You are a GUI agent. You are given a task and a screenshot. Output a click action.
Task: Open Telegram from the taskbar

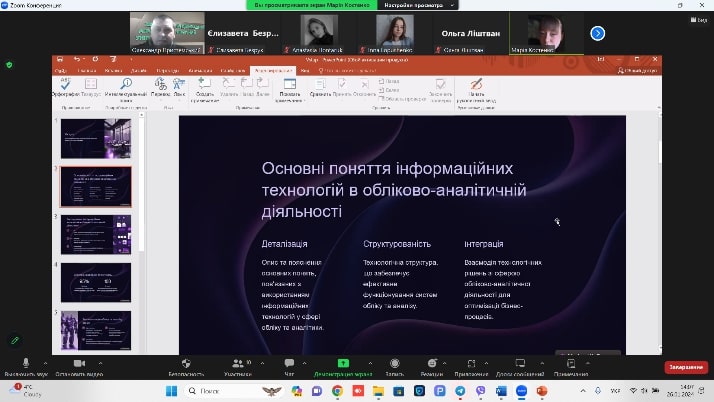(x=460, y=391)
